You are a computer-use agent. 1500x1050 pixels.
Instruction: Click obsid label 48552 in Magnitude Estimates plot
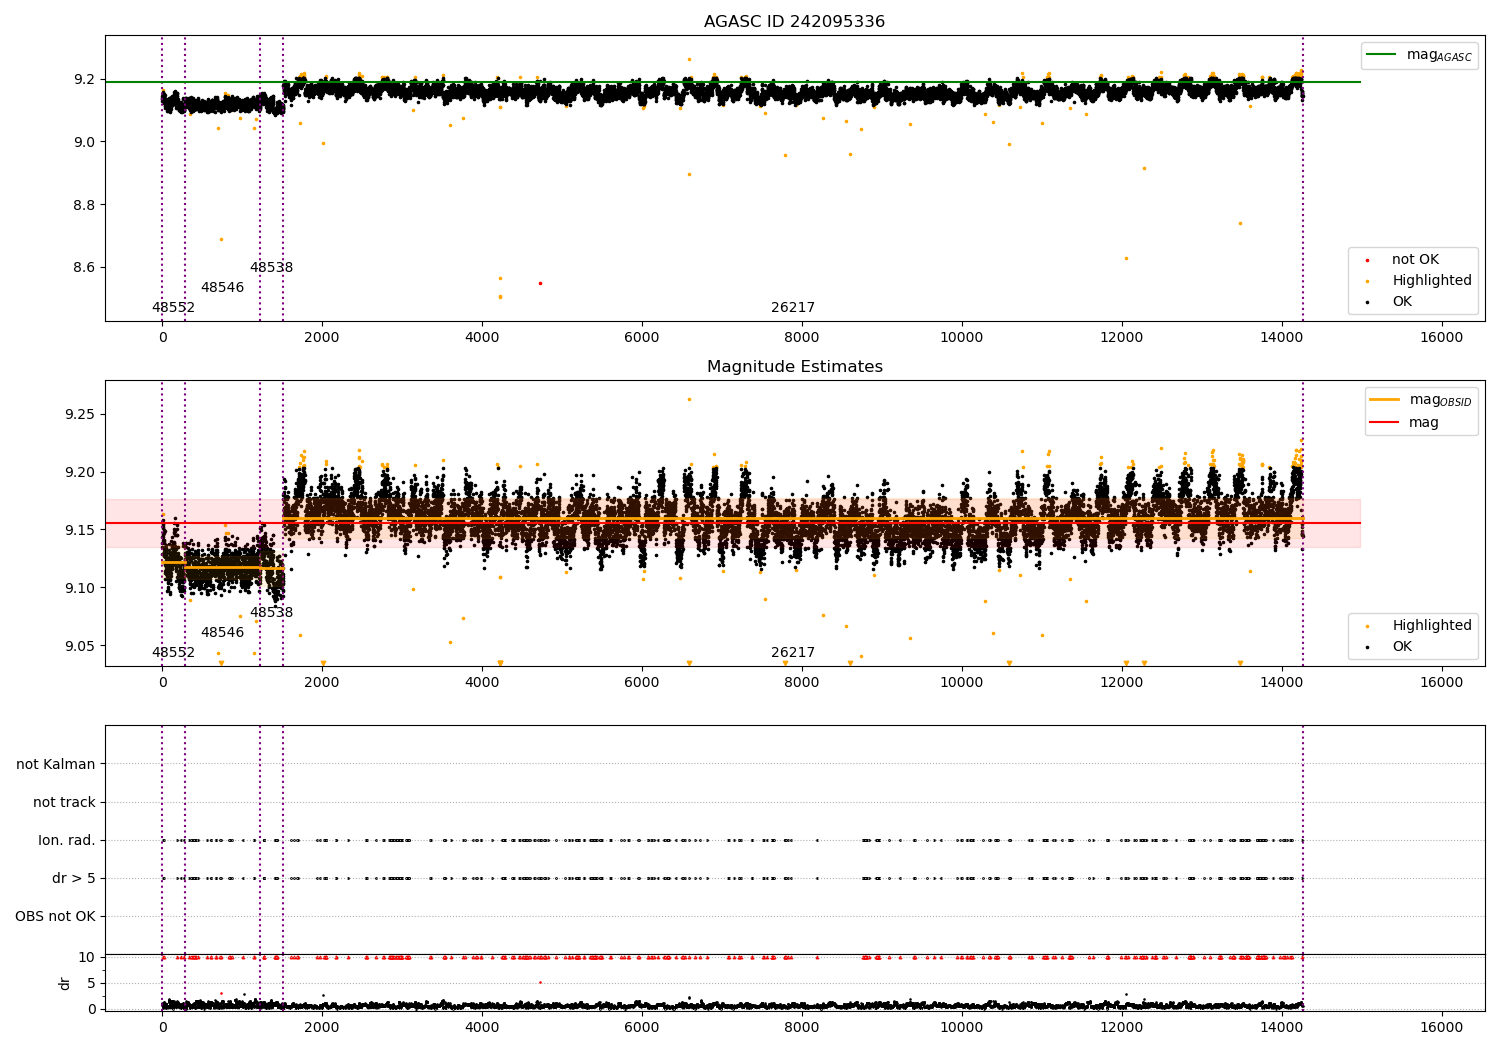click(173, 653)
